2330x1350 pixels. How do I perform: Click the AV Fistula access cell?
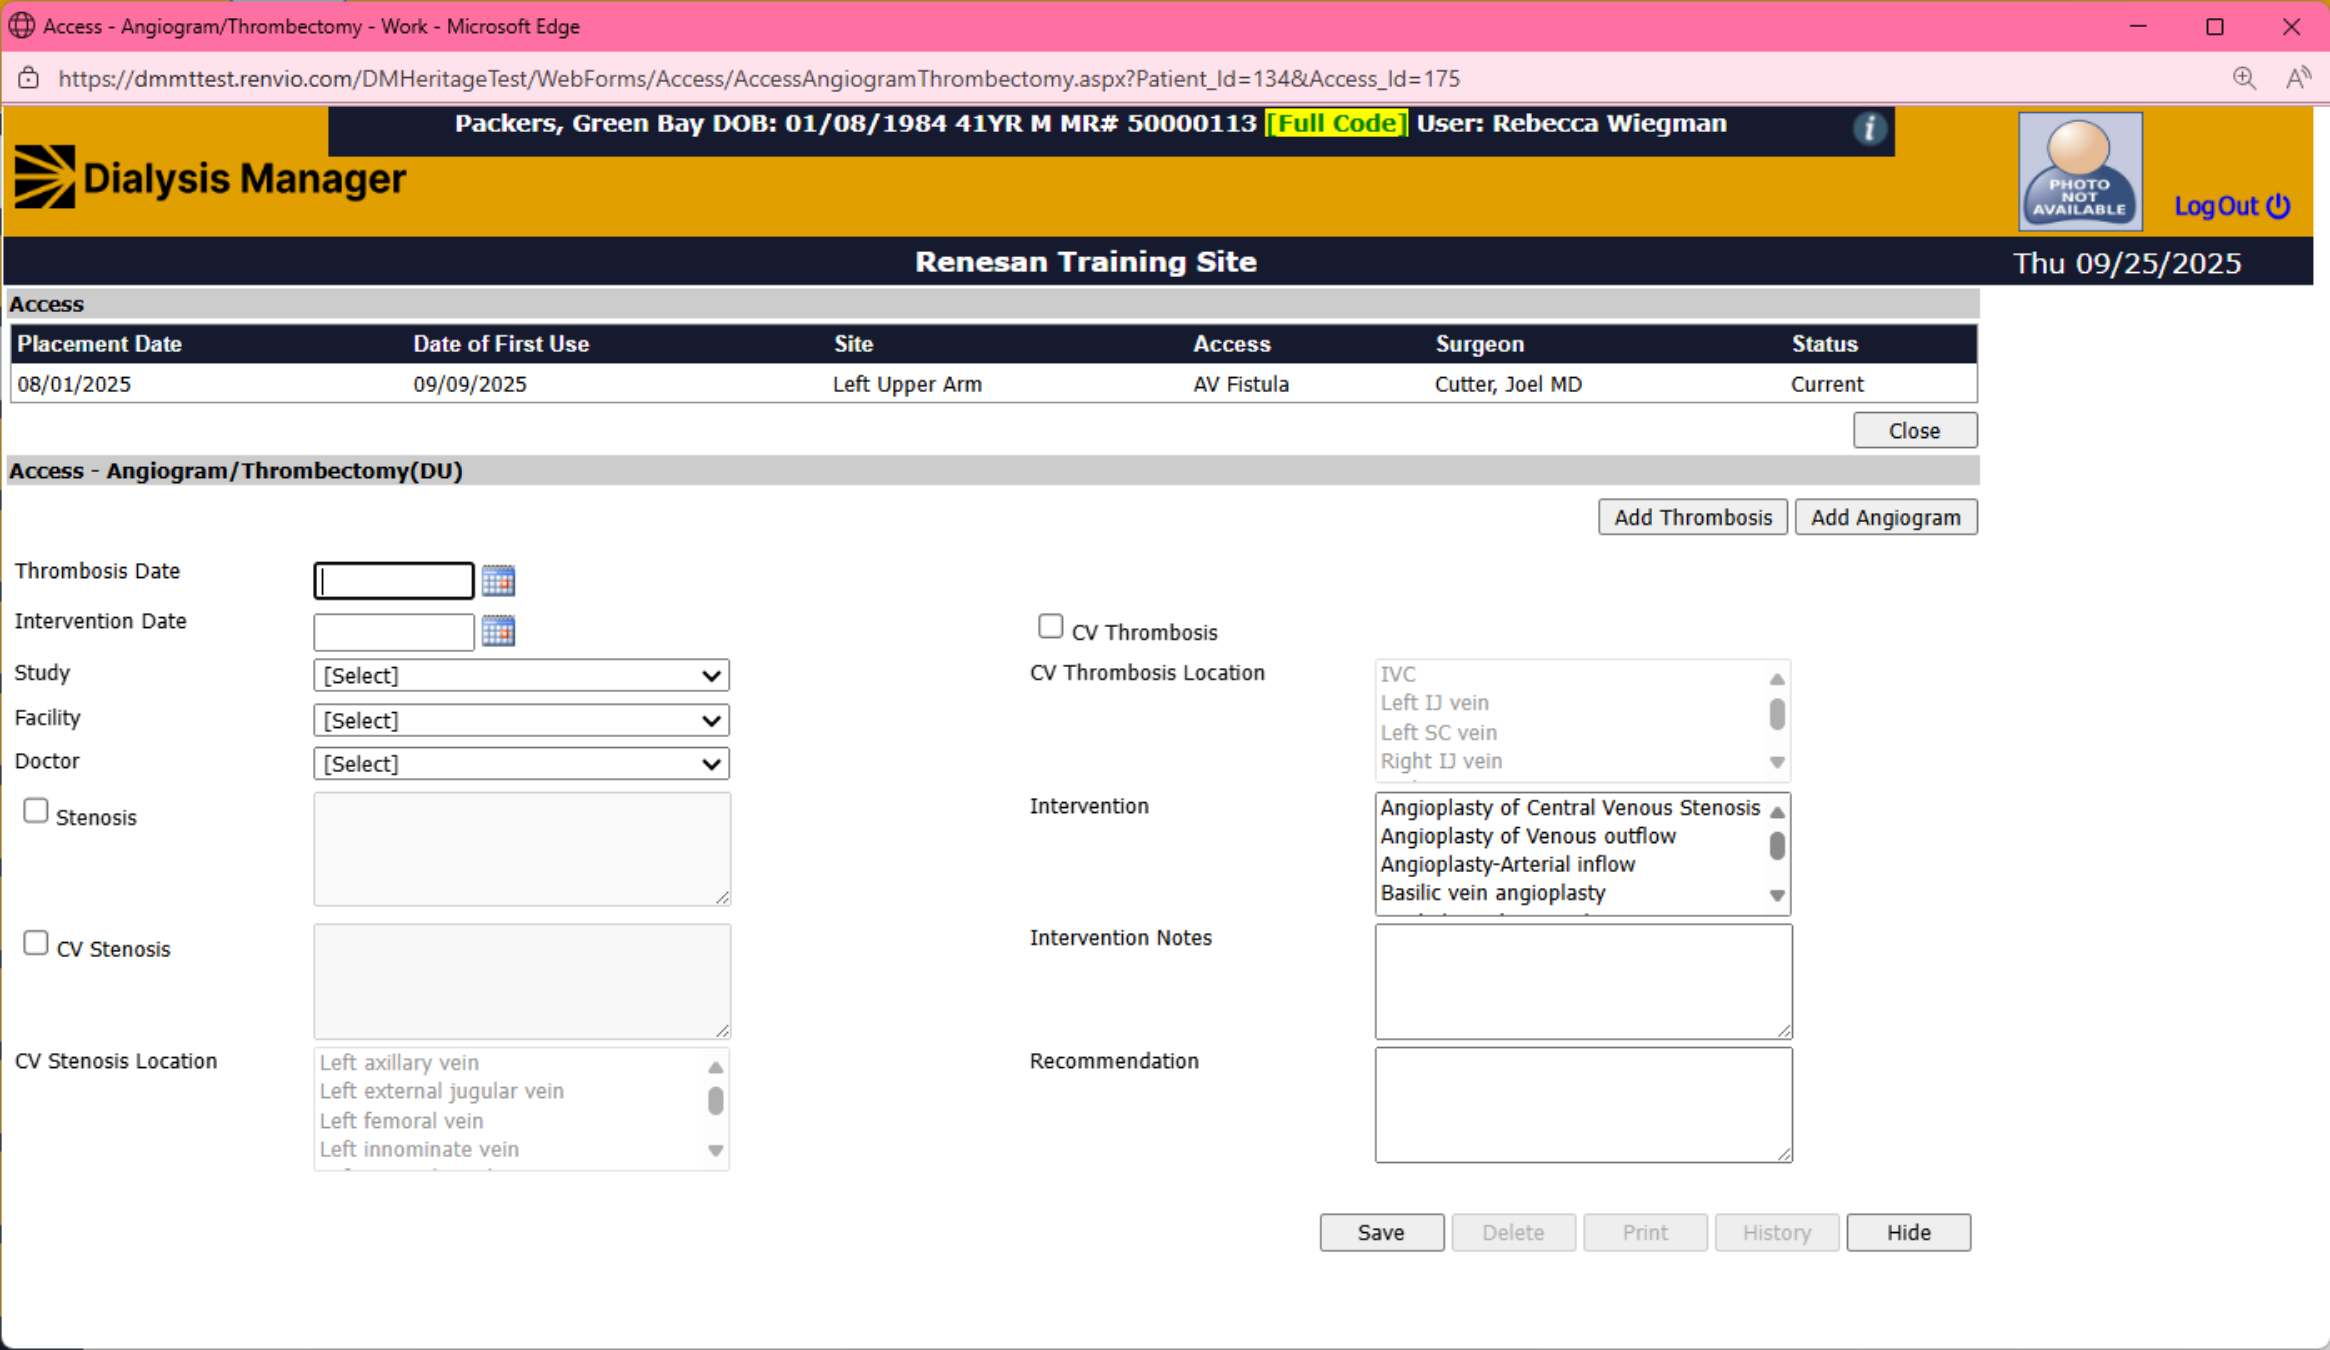point(1241,384)
